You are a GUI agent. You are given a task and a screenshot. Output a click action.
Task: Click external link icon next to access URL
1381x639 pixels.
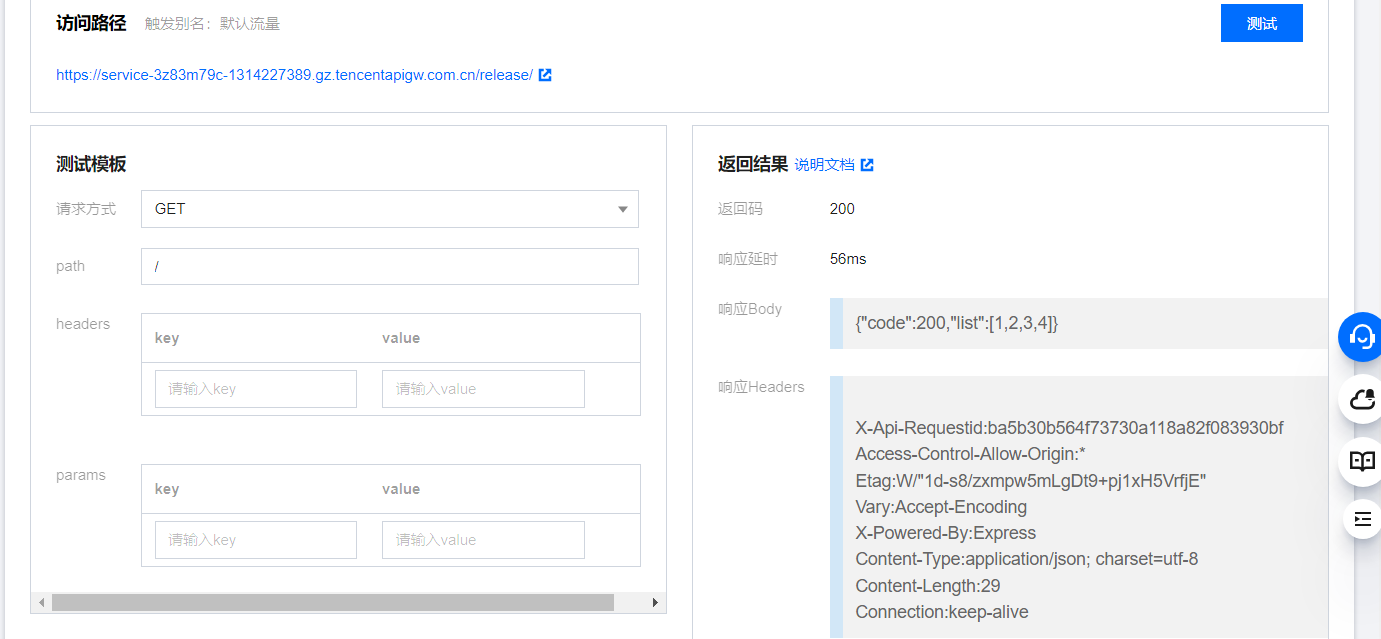tap(545, 75)
